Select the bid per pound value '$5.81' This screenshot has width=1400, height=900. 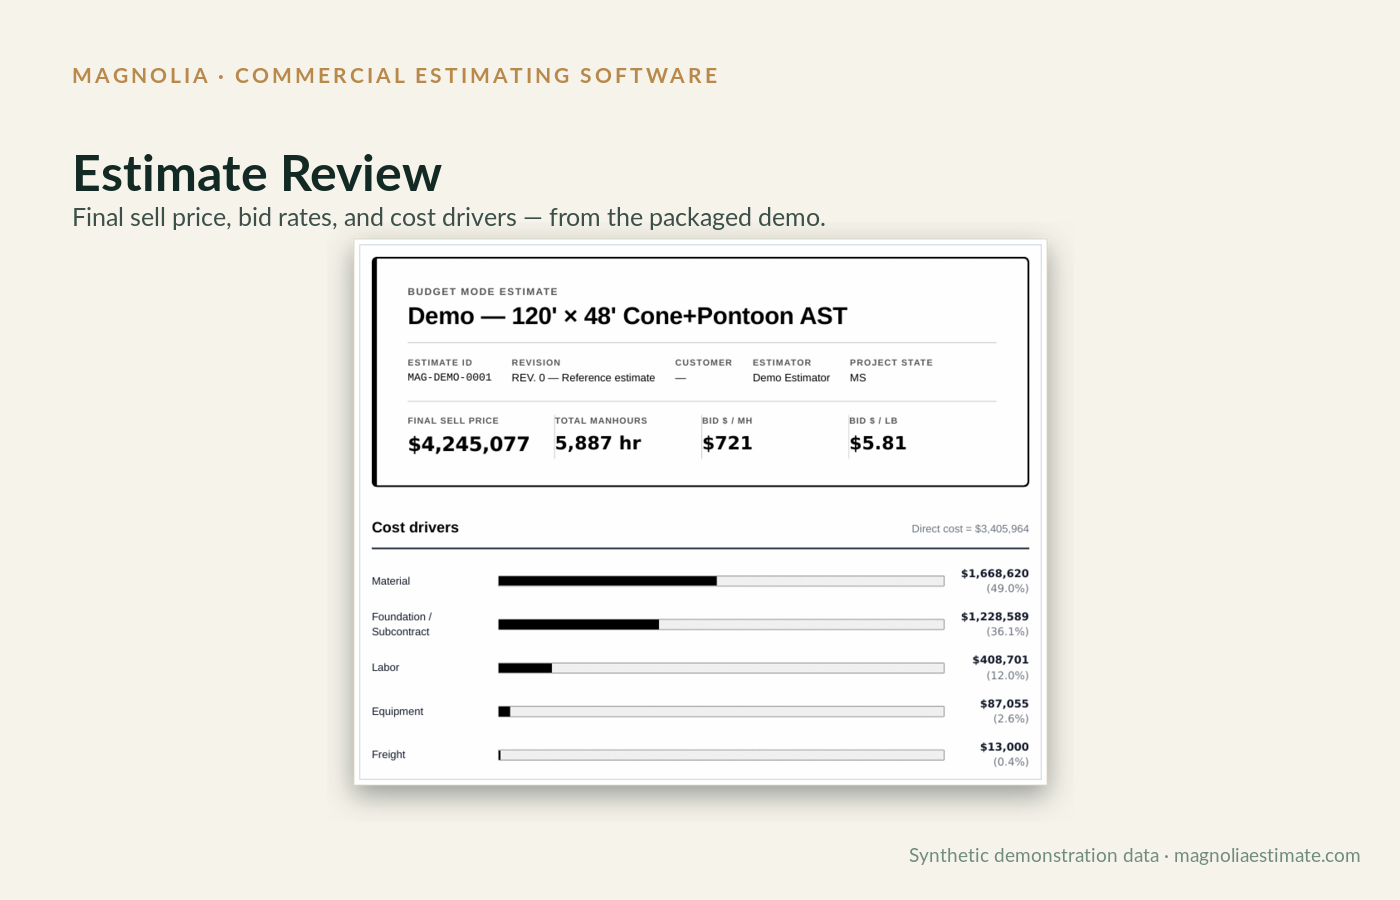(x=878, y=443)
